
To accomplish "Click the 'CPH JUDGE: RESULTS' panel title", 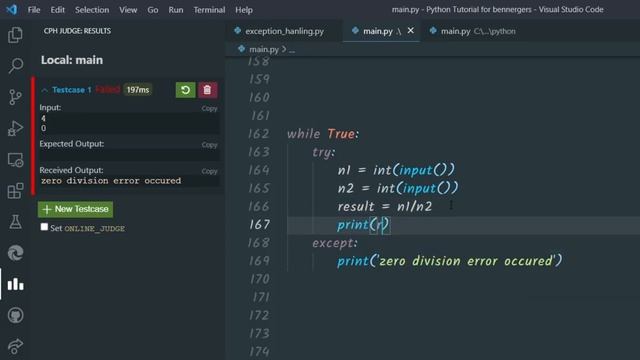I will click(77, 31).
